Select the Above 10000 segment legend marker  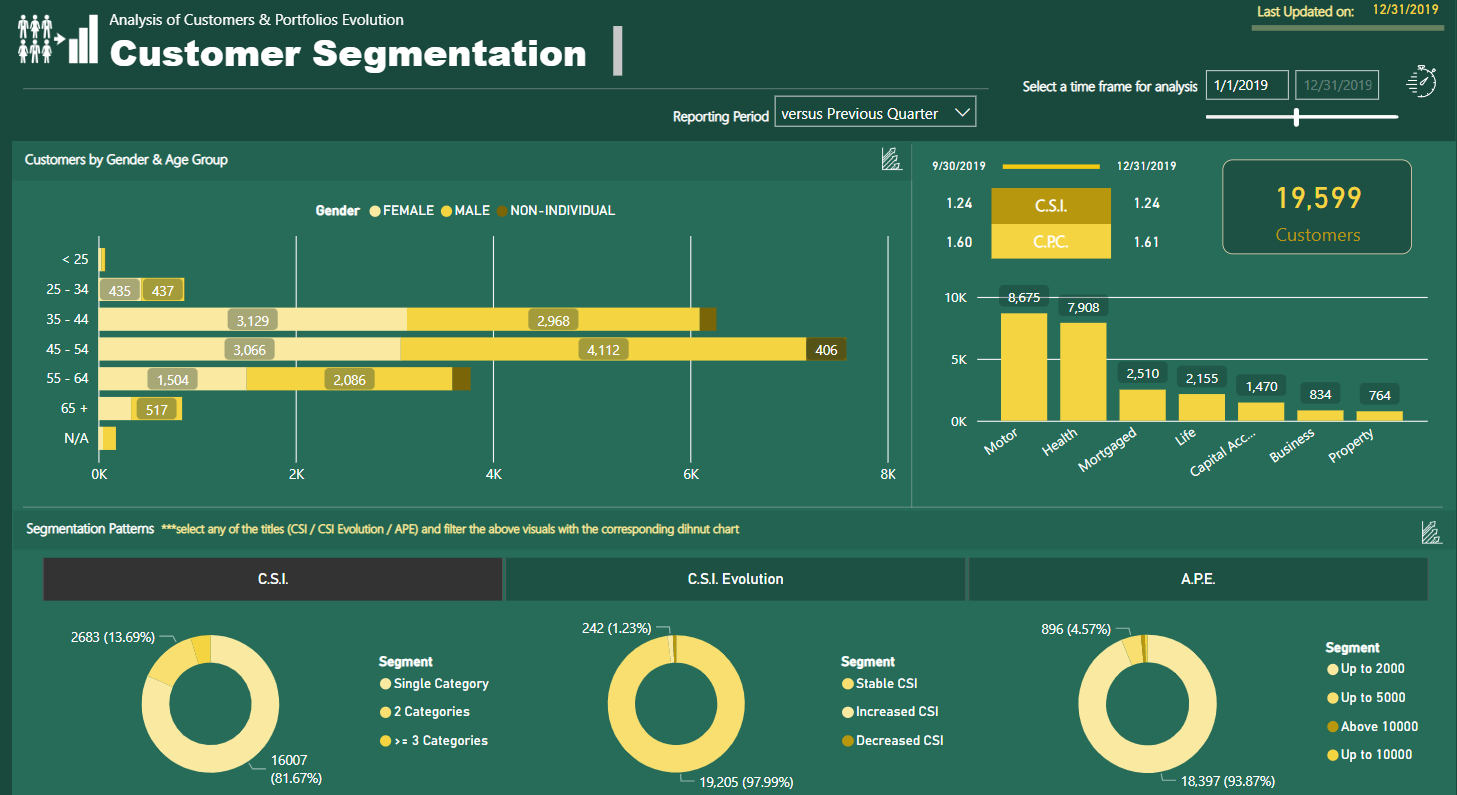click(x=1332, y=727)
